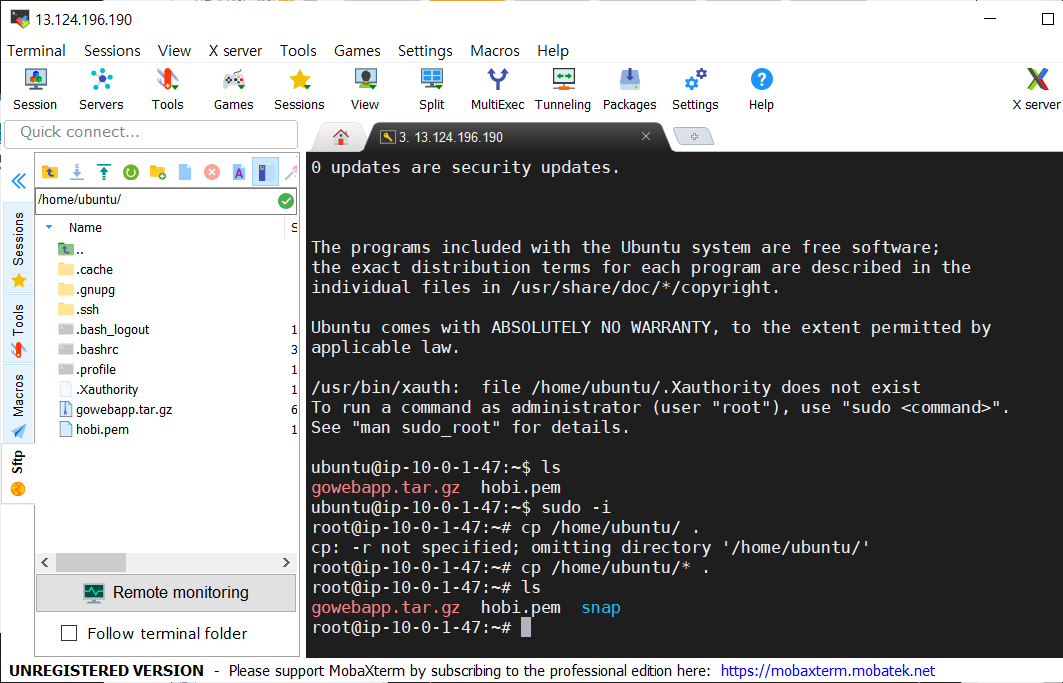Create a new folder in SFTP panel
Image resolution: width=1063 pixels, height=683 pixels.
pos(158,172)
